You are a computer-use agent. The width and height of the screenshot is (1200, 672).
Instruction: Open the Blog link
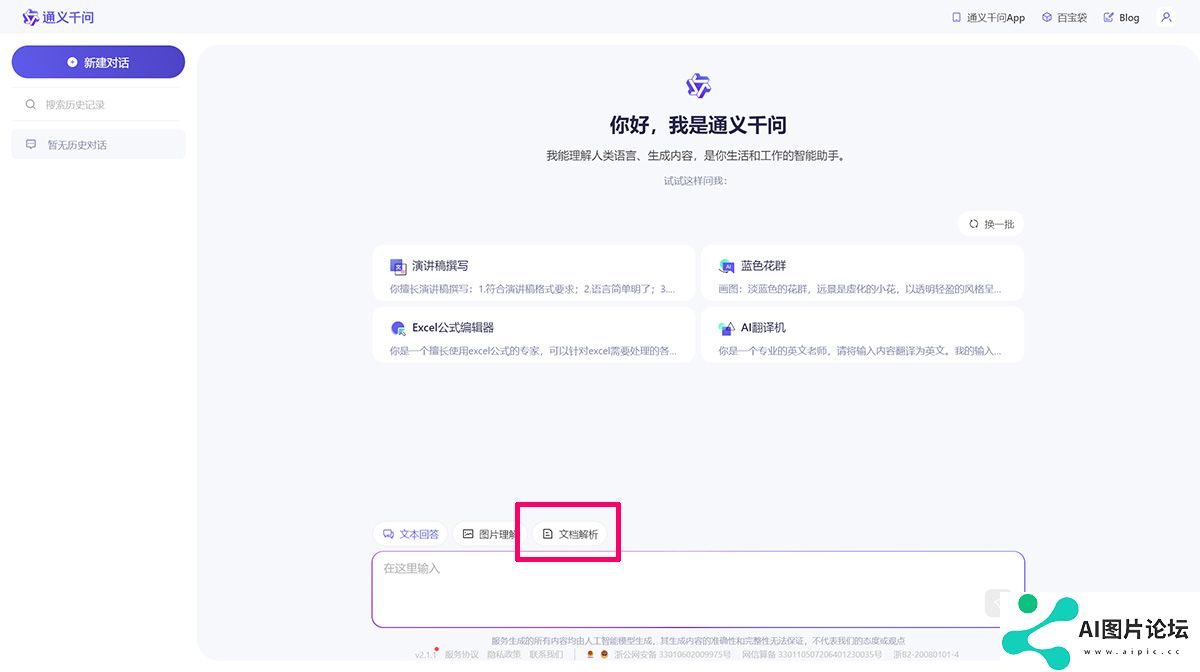(x=1121, y=17)
